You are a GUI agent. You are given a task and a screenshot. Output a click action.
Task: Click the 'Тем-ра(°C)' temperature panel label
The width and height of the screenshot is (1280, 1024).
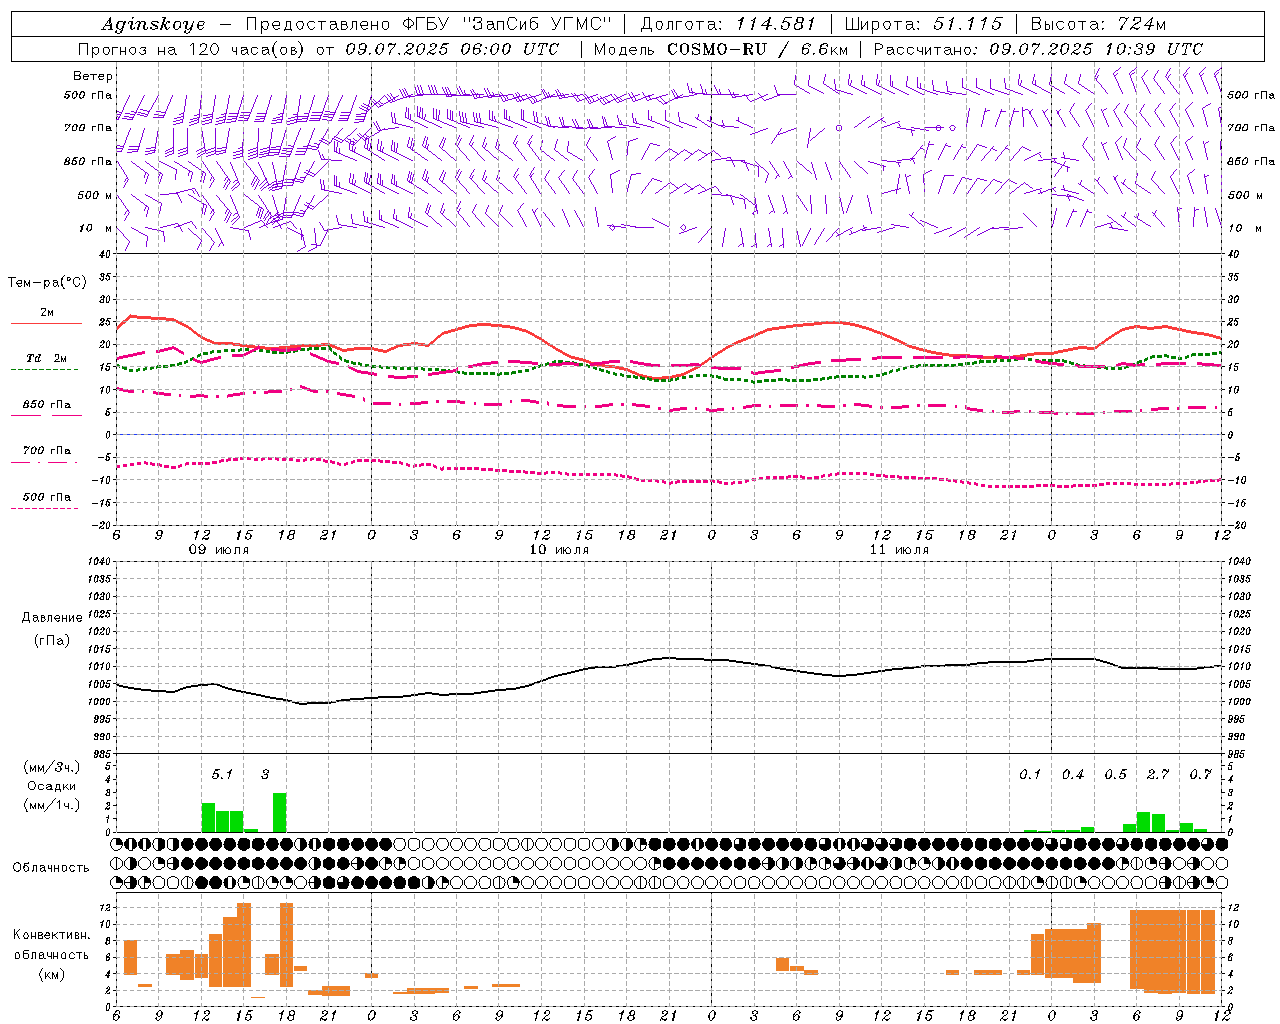[48, 283]
